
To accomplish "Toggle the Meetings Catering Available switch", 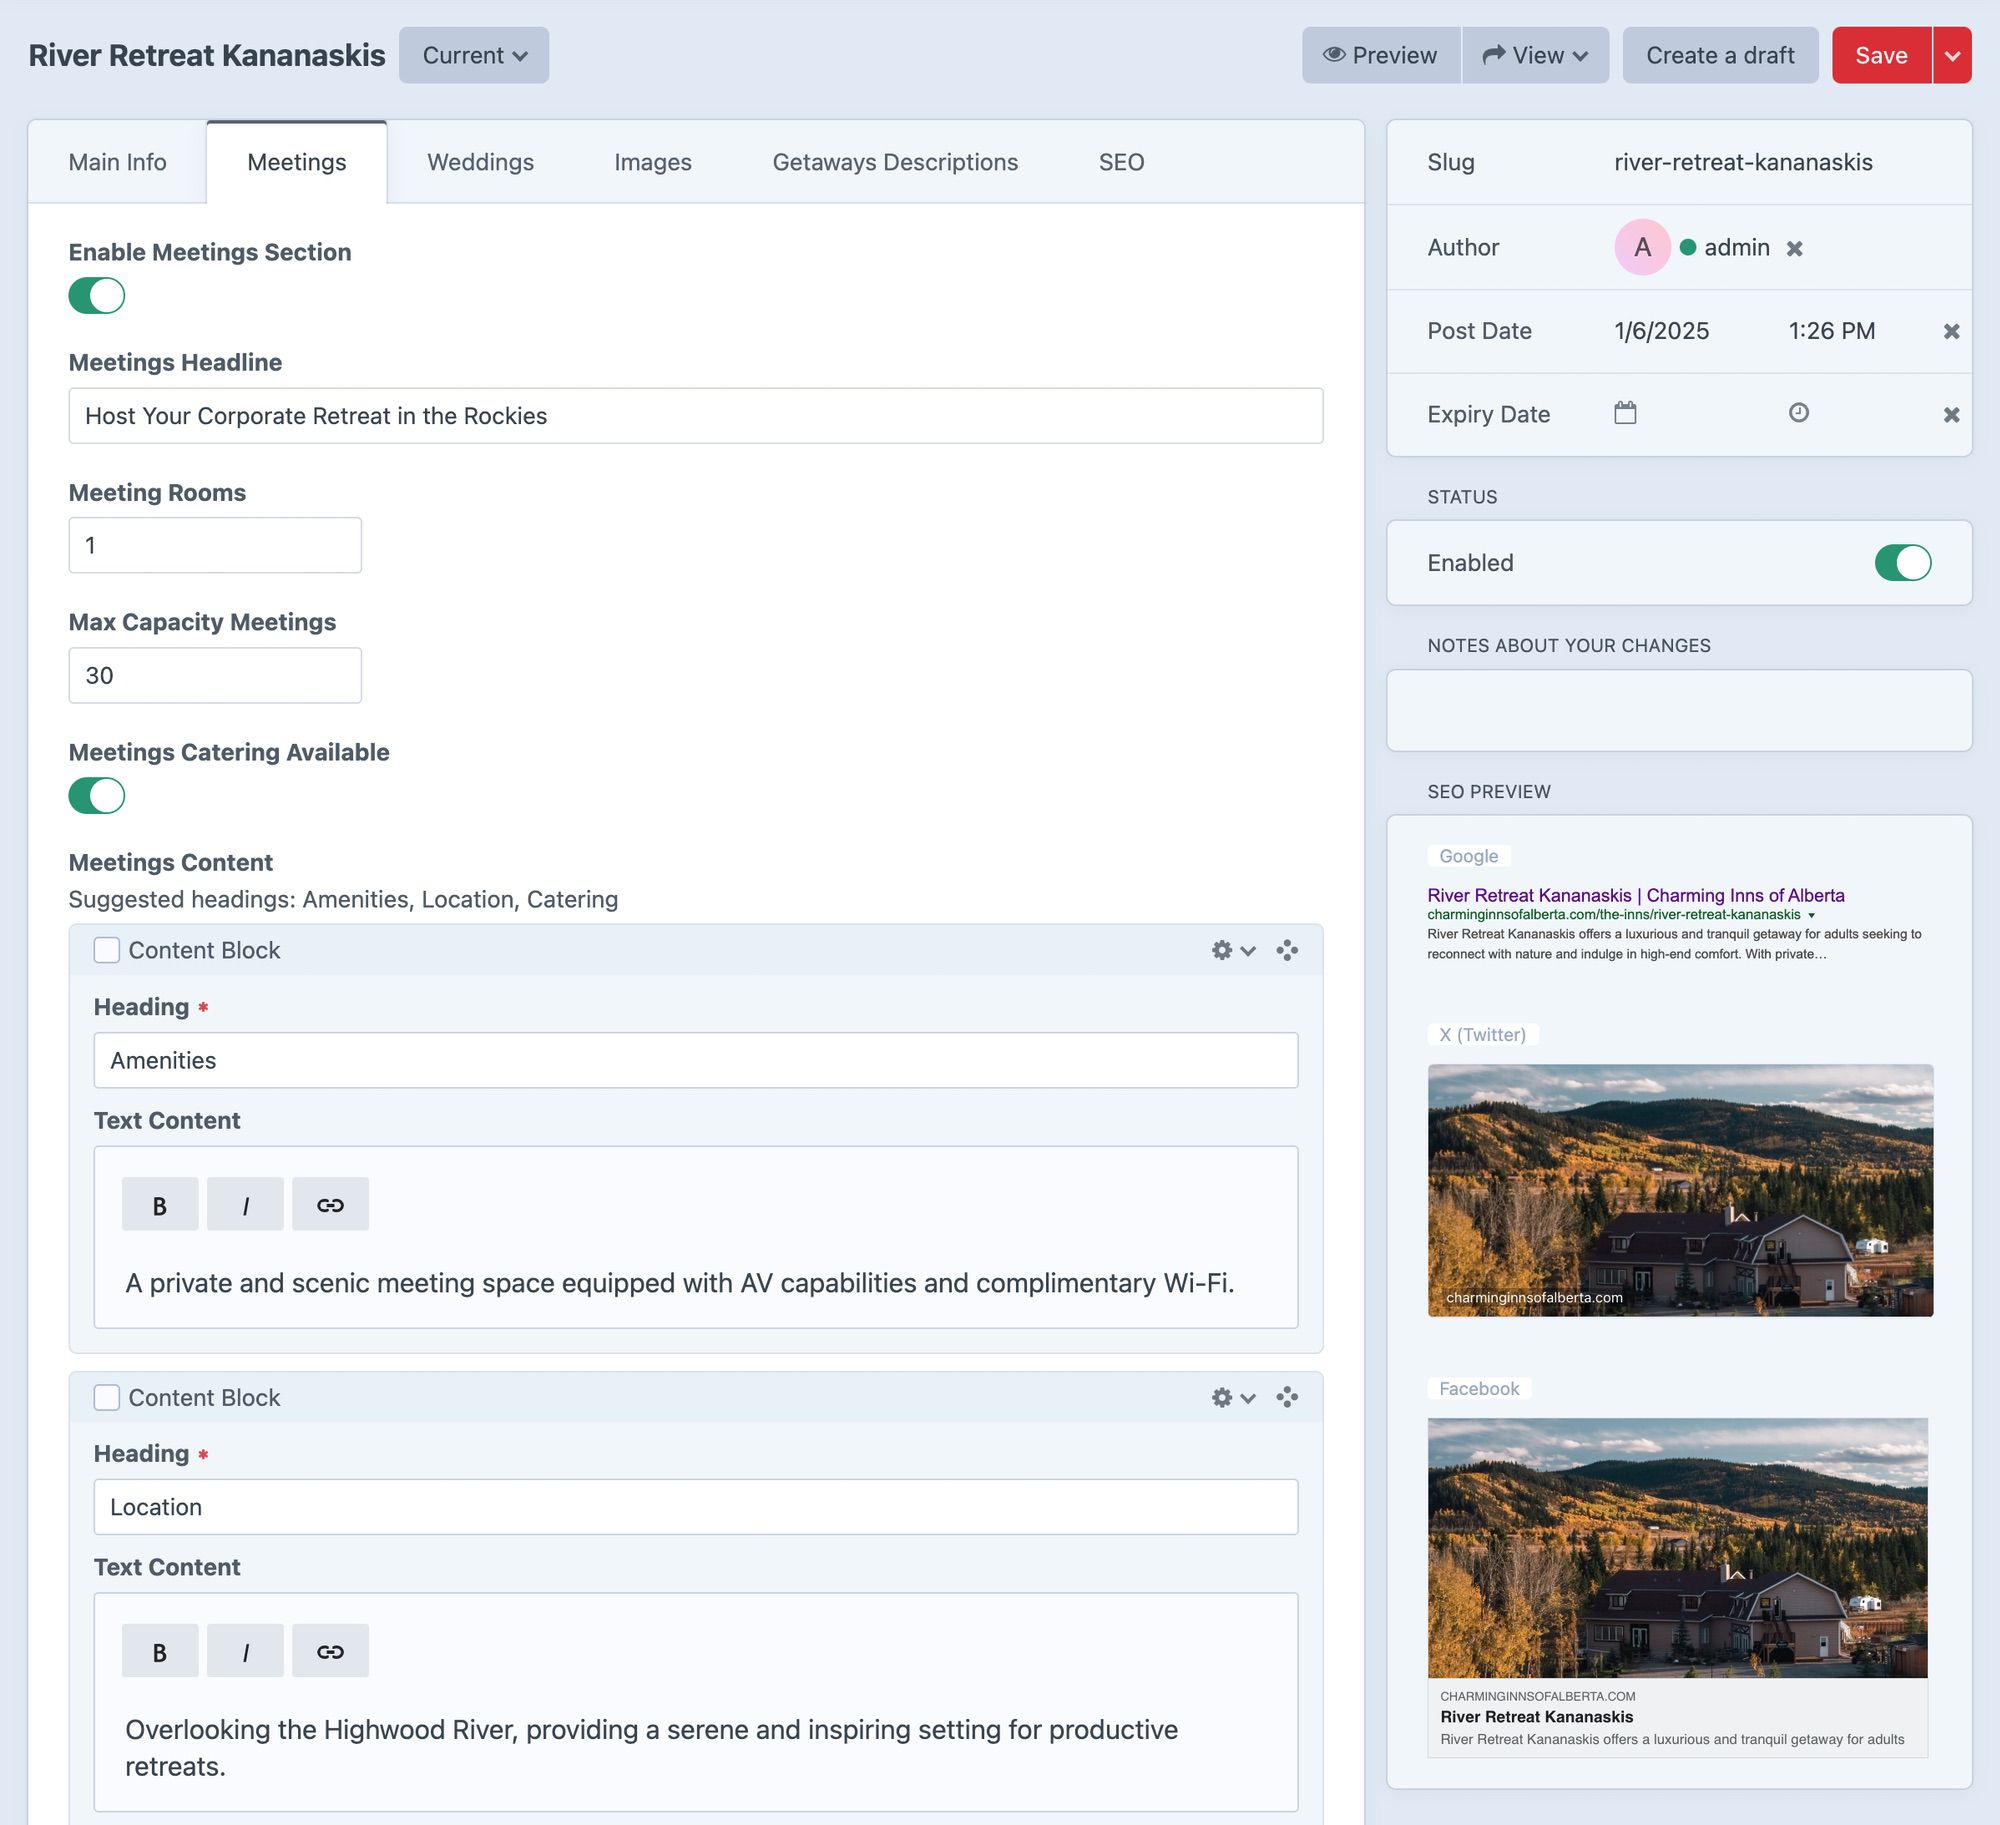I will pos(96,798).
